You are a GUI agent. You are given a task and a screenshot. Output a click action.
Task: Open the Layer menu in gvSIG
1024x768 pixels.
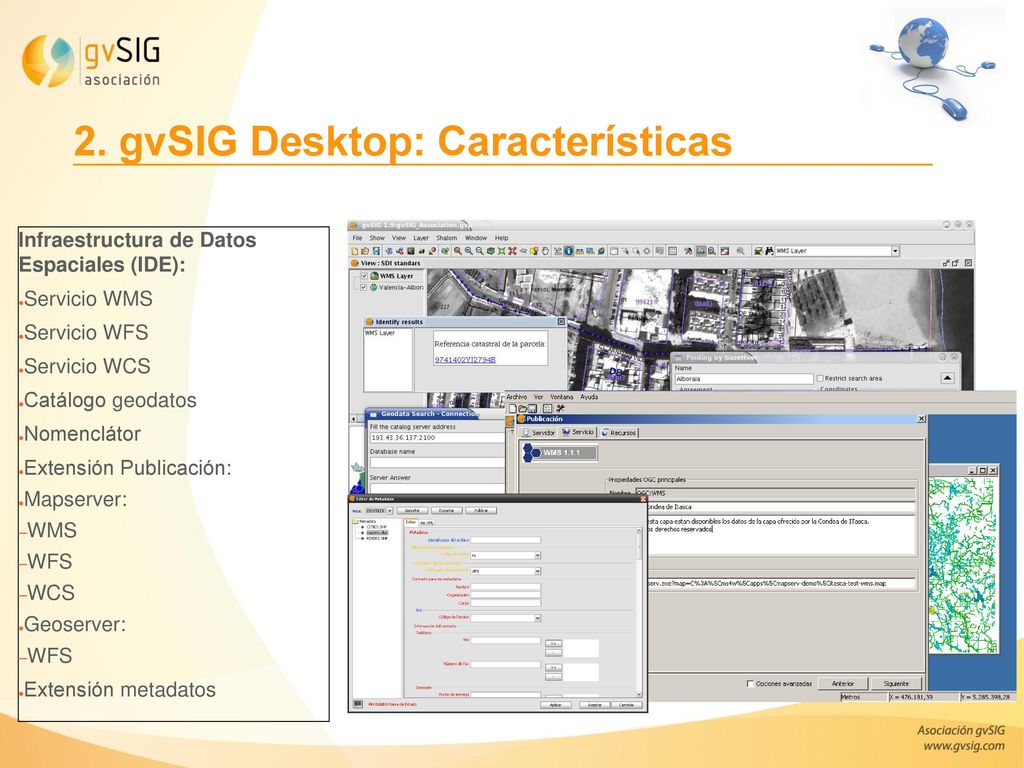coord(421,238)
